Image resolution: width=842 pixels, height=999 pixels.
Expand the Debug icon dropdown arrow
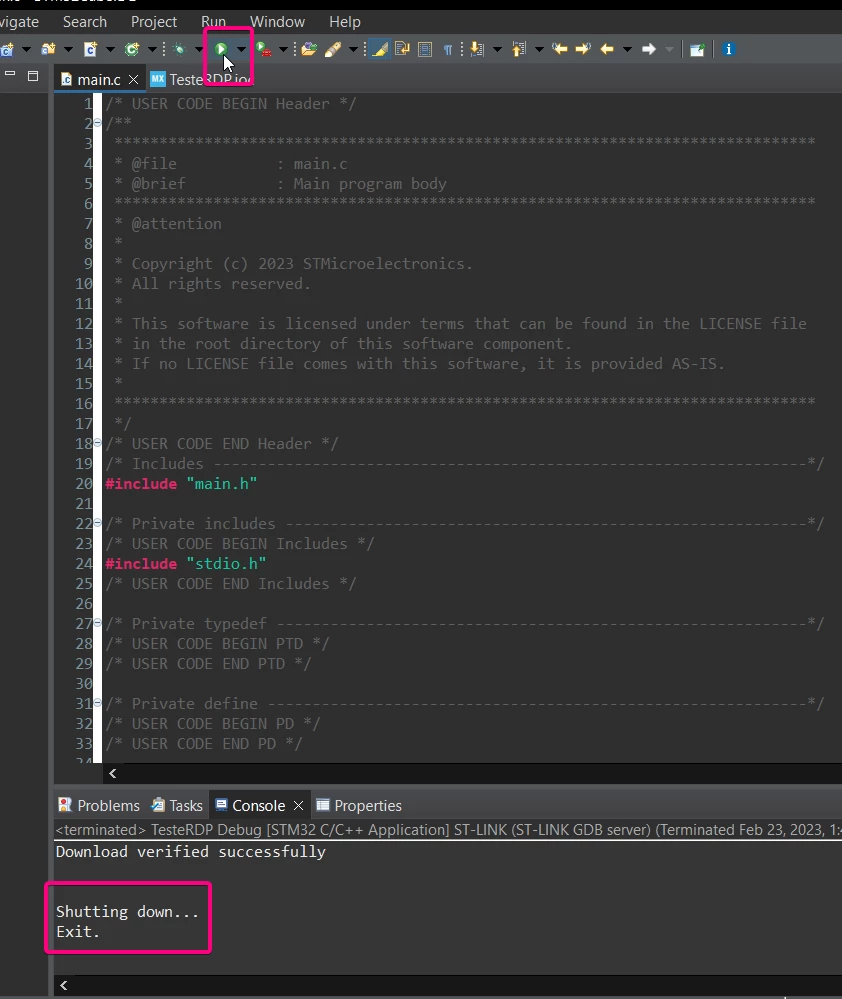coord(199,49)
